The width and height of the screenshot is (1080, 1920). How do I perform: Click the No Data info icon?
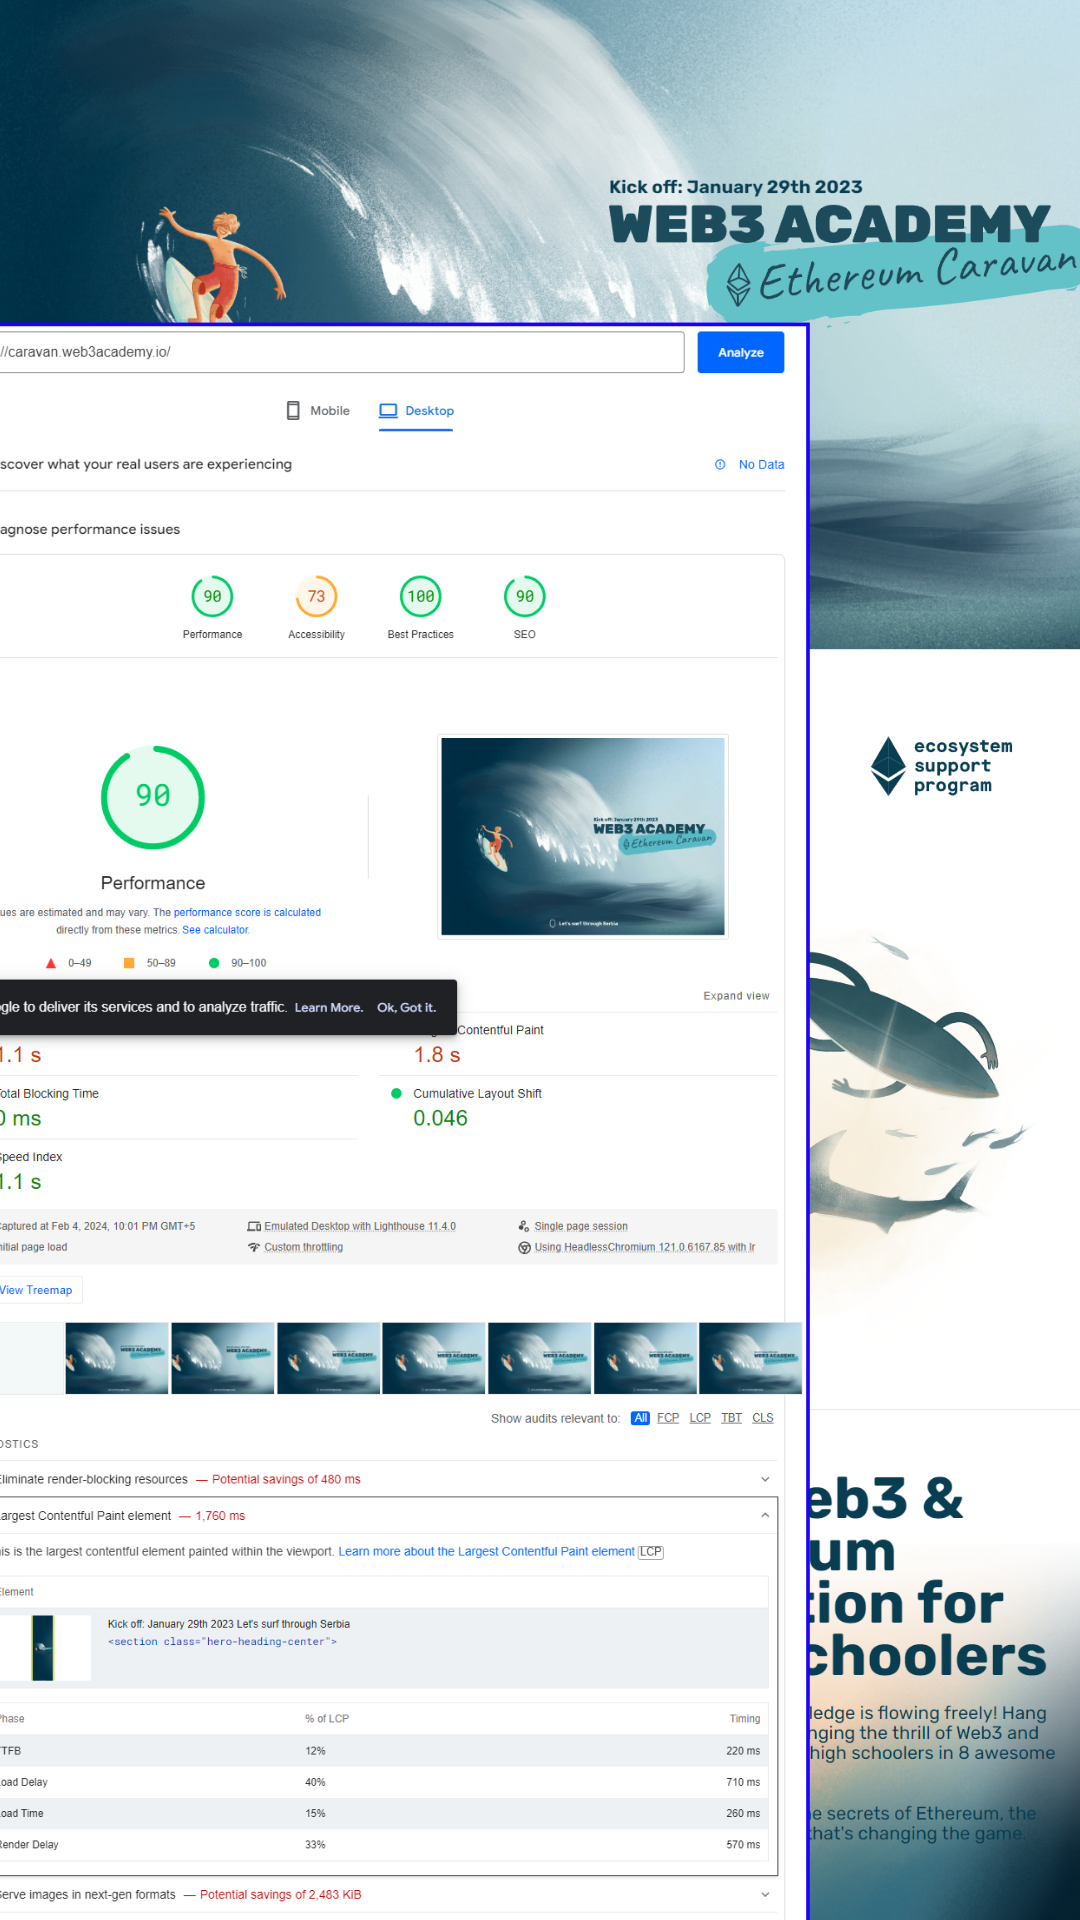(720, 464)
